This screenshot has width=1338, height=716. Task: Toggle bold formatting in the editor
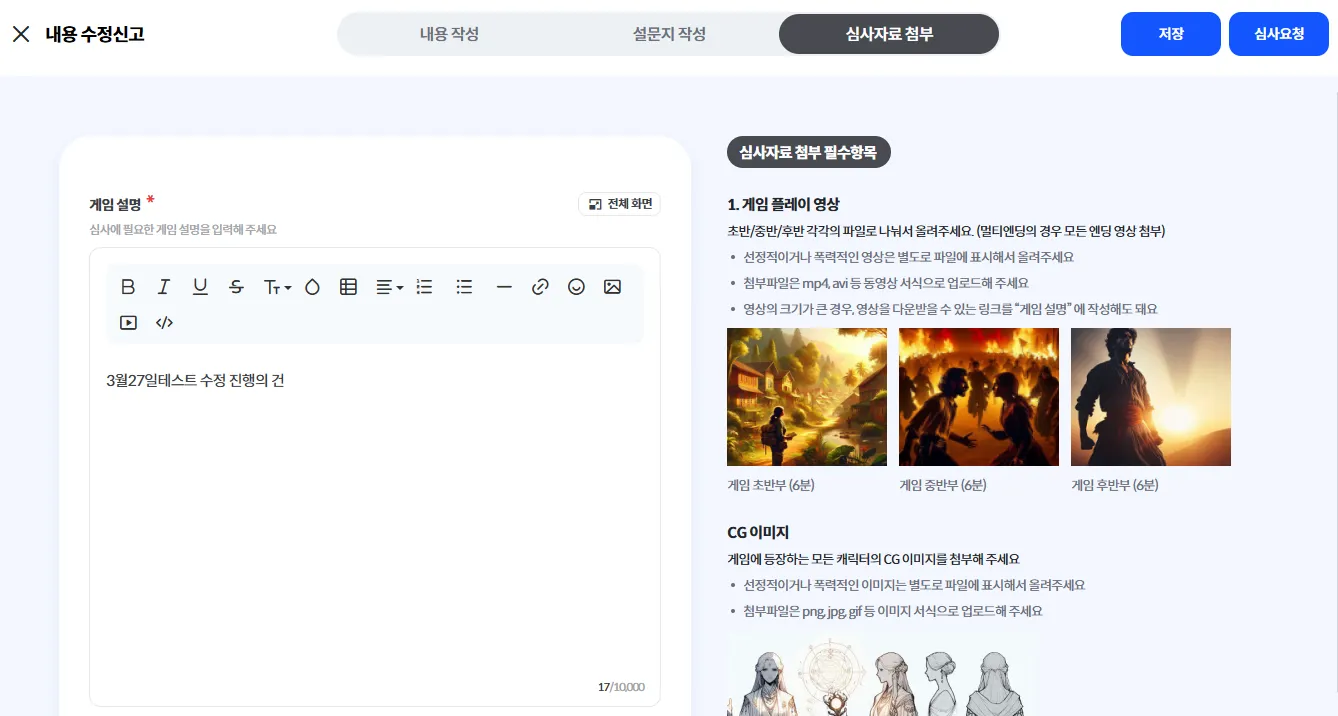[128, 287]
